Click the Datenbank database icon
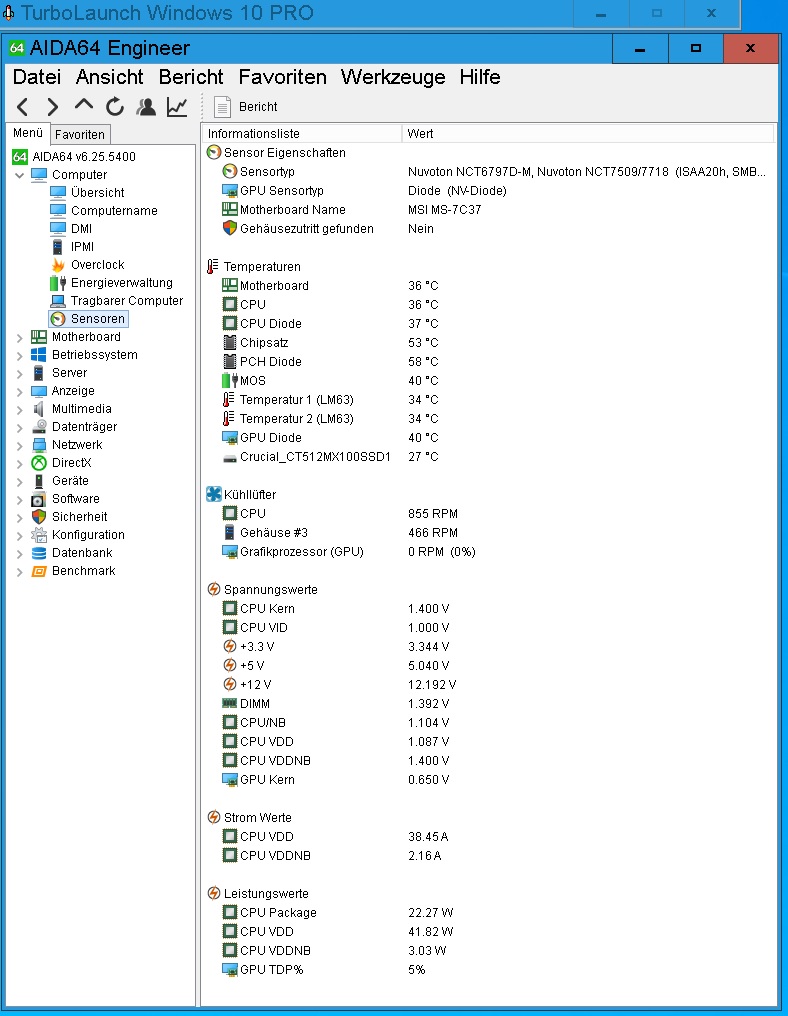The height and width of the screenshot is (1016, 788). 39,553
